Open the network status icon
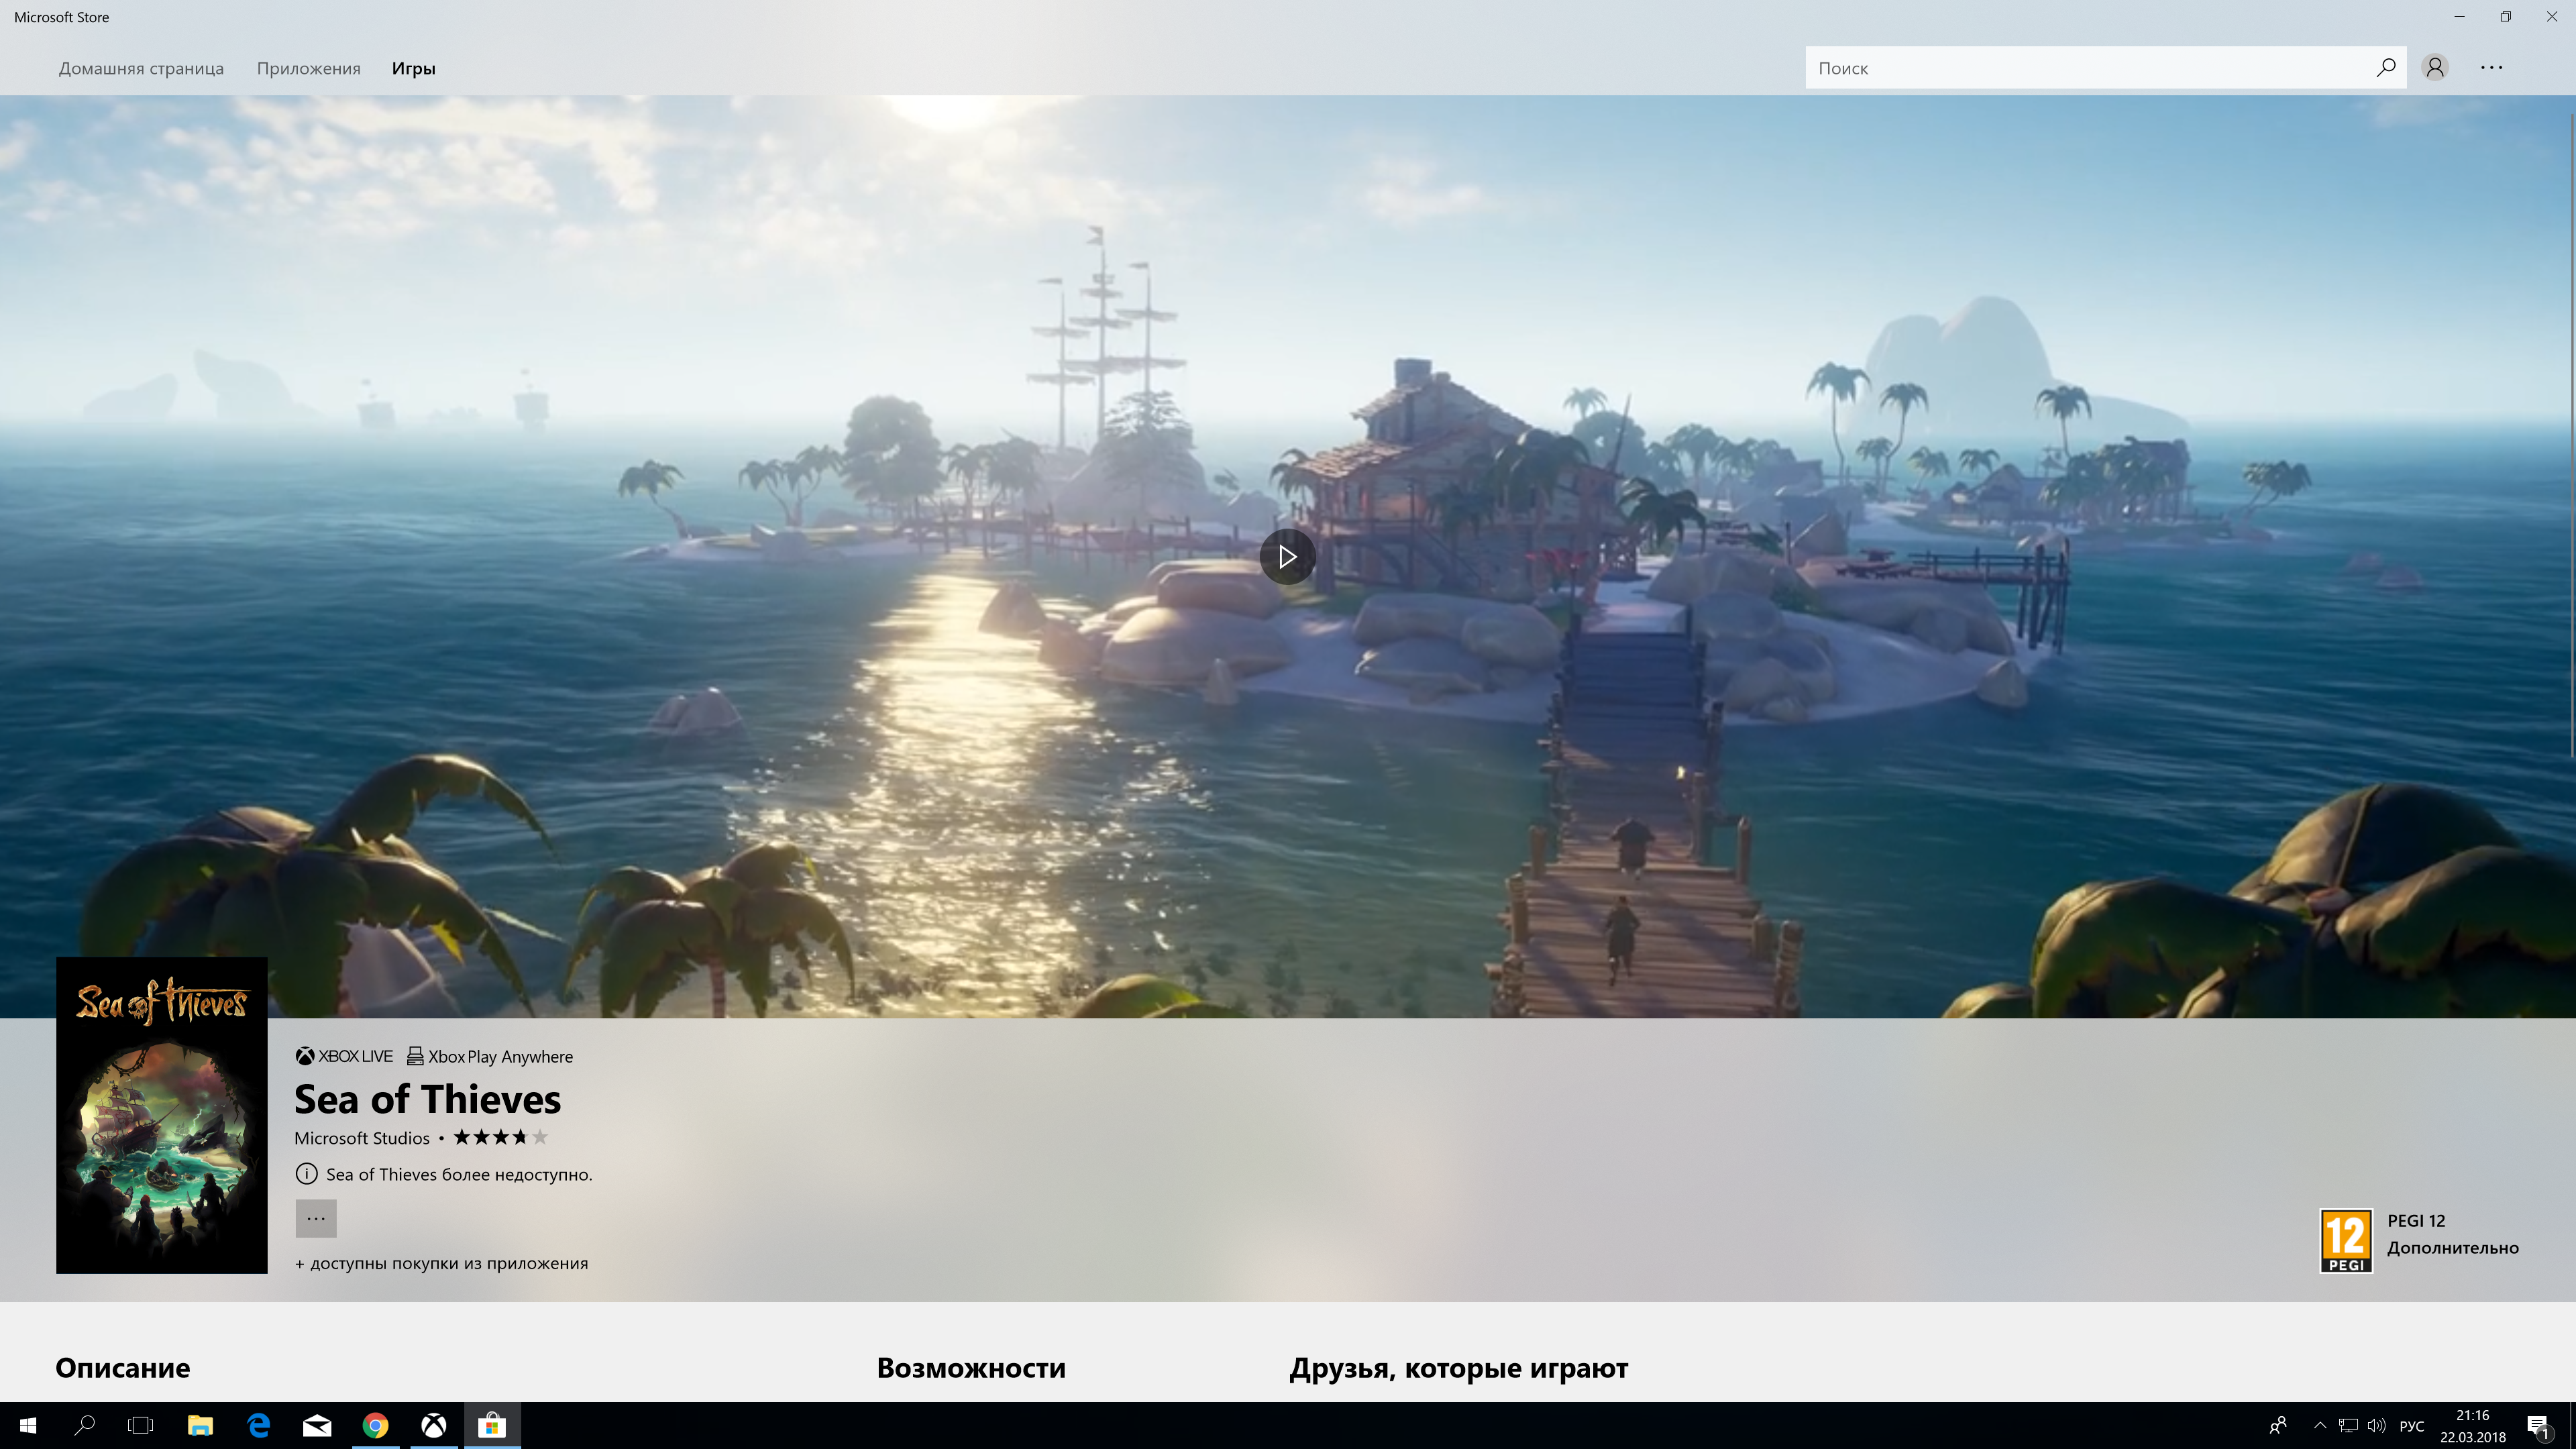Screen dimensions: 2576x1449 pos(2348,1425)
